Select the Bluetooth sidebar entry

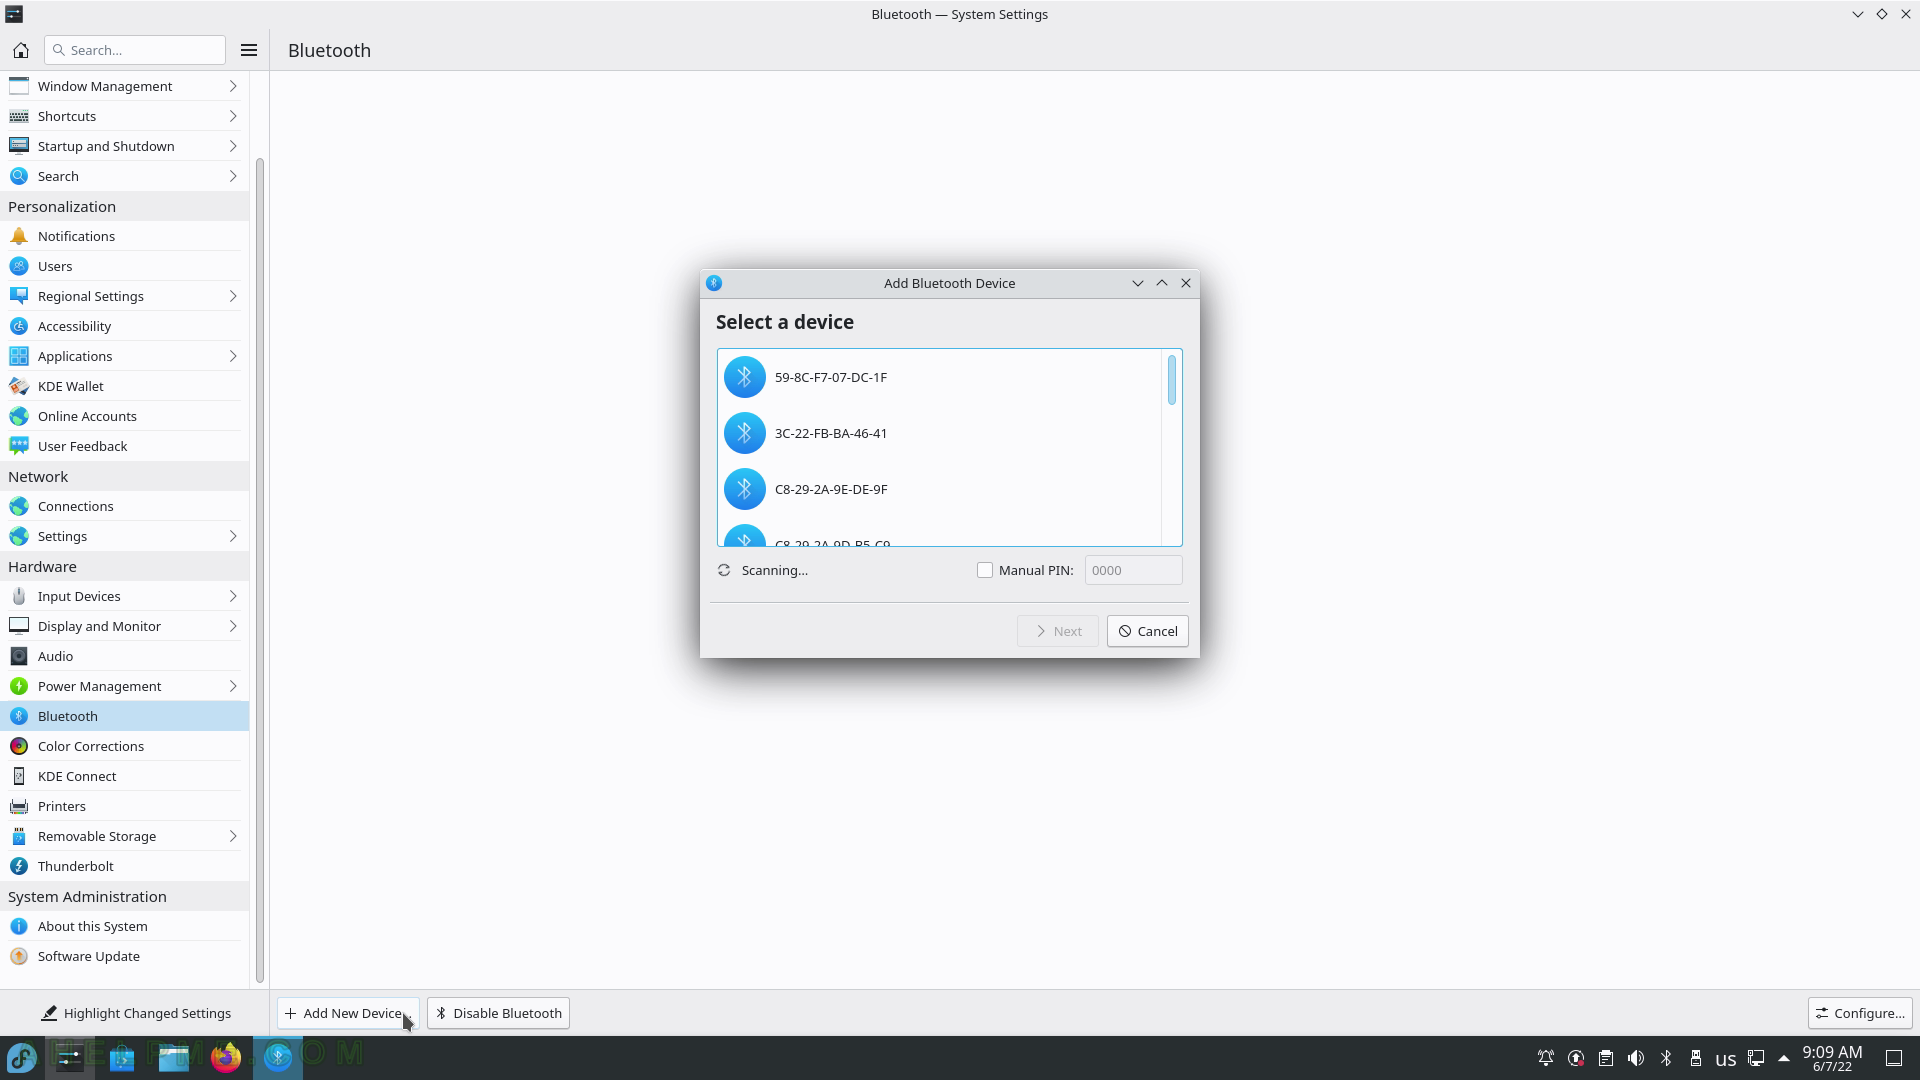[x=124, y=716]
